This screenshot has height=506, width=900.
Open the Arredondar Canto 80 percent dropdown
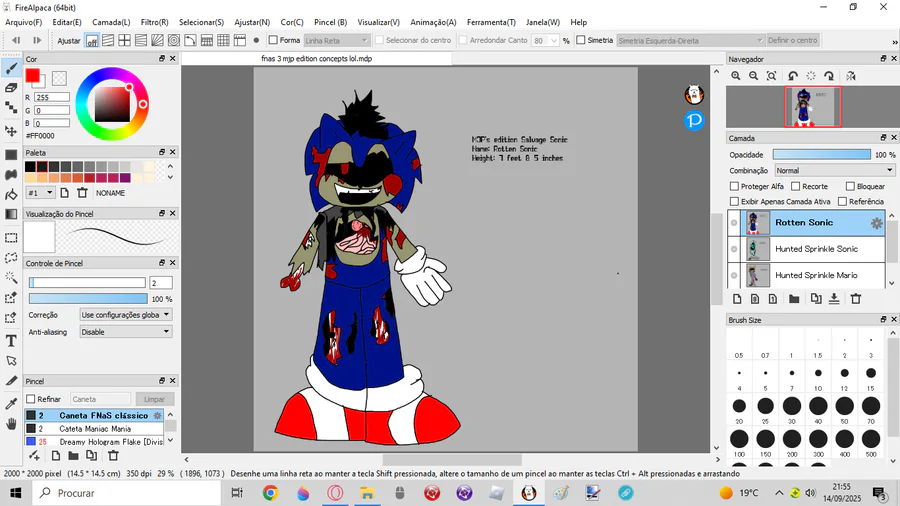click(545, 41)
